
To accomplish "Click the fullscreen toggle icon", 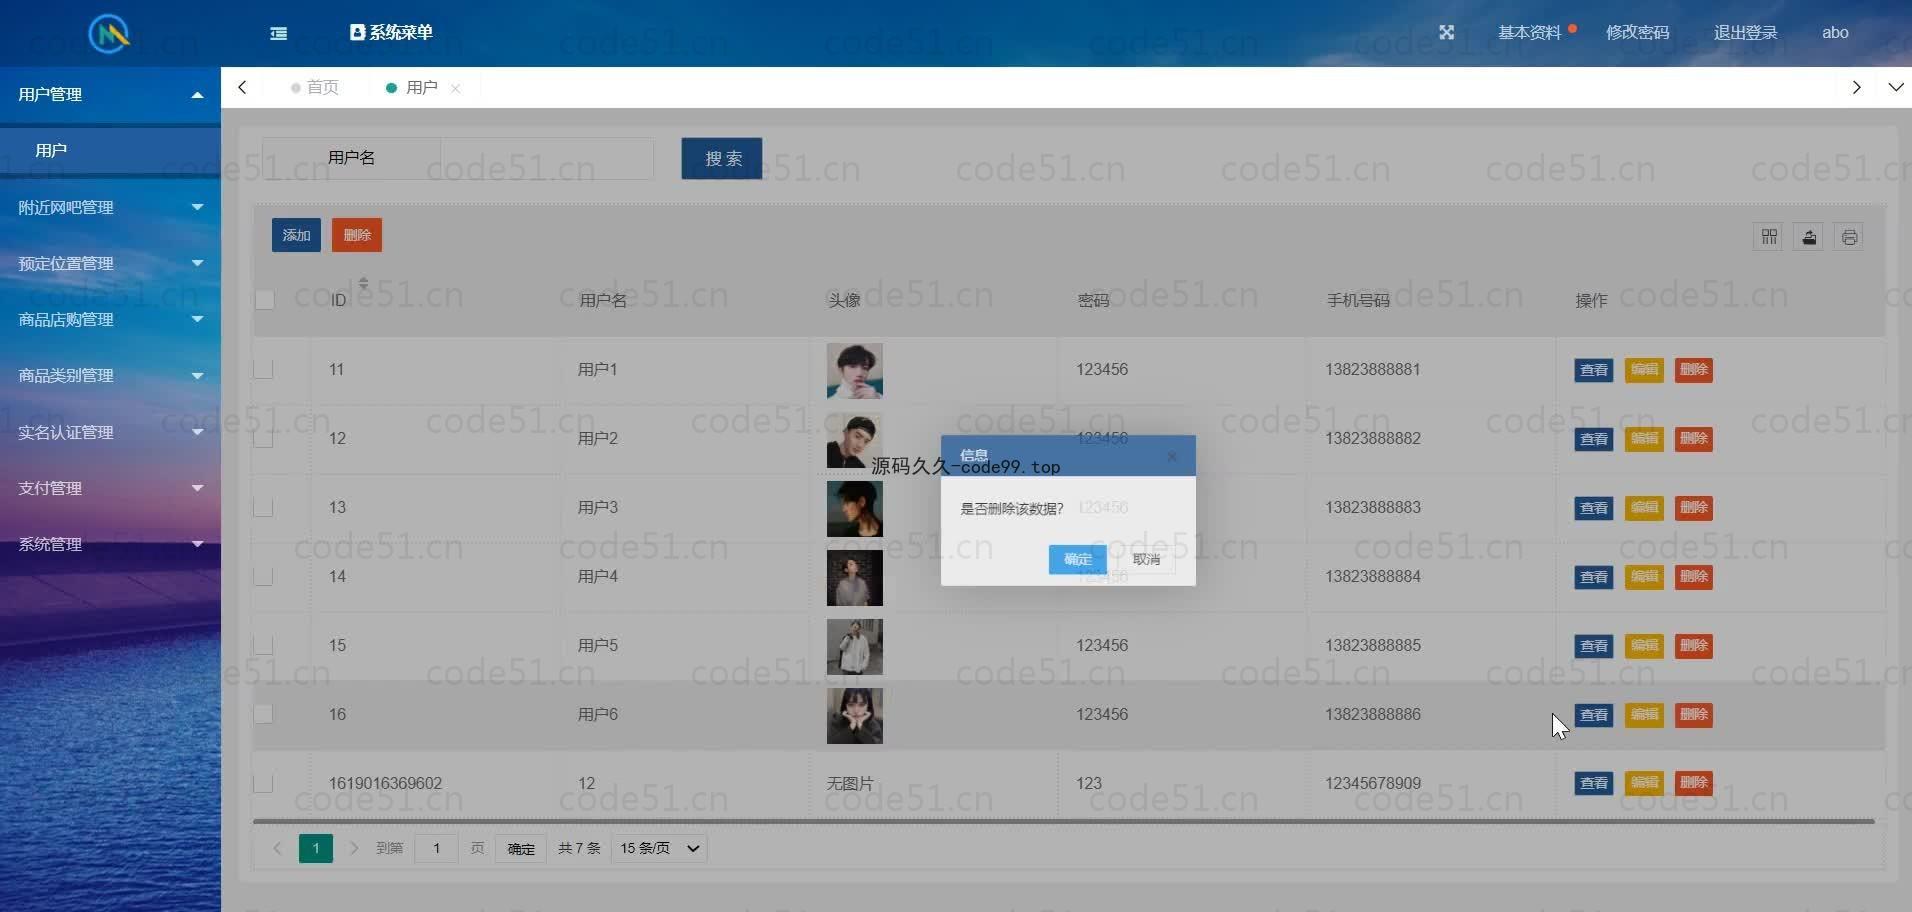I will (1446, 32).
